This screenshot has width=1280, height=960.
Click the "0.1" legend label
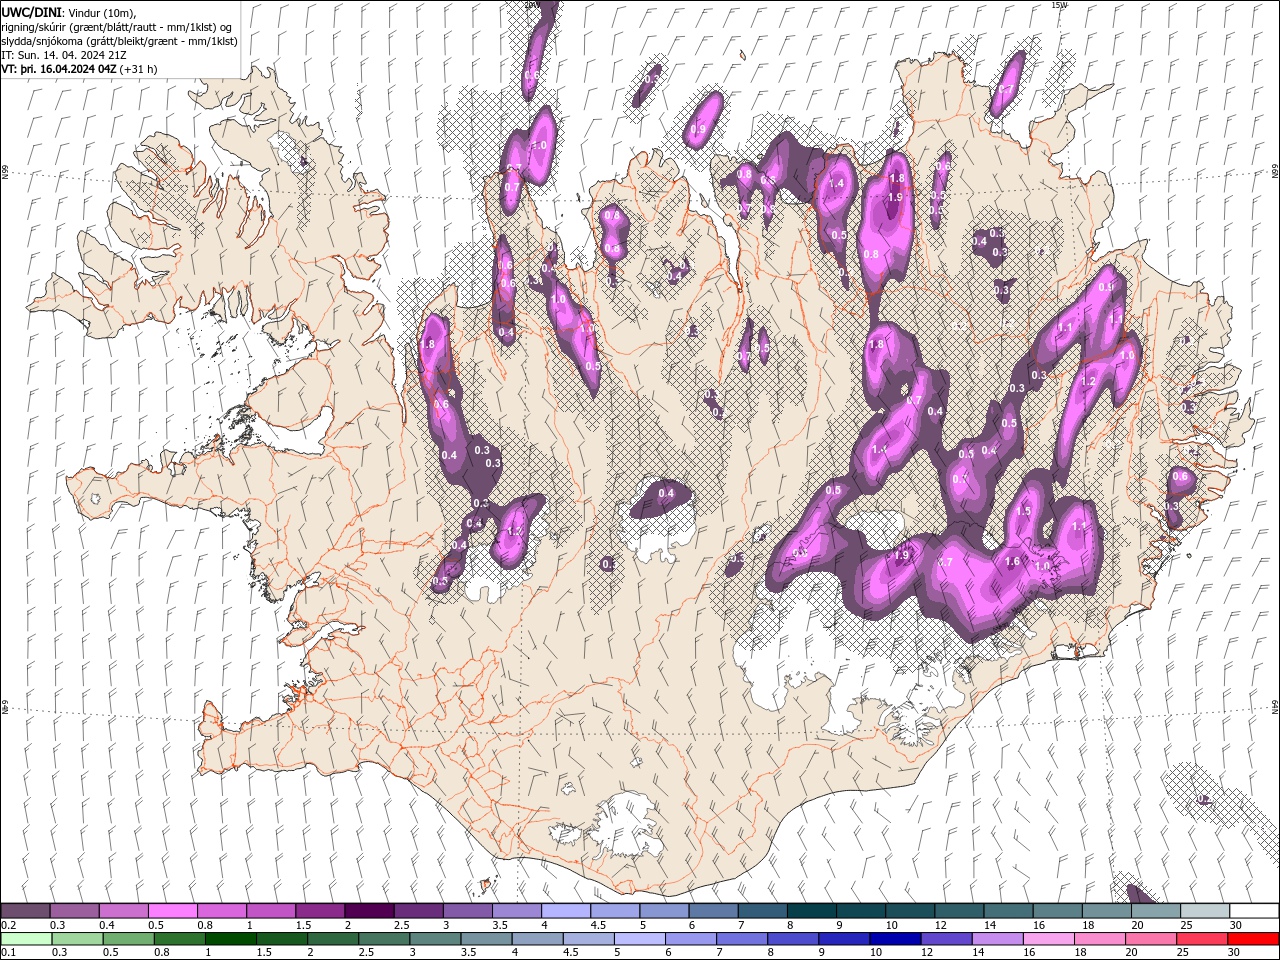[x=9, y=953]
